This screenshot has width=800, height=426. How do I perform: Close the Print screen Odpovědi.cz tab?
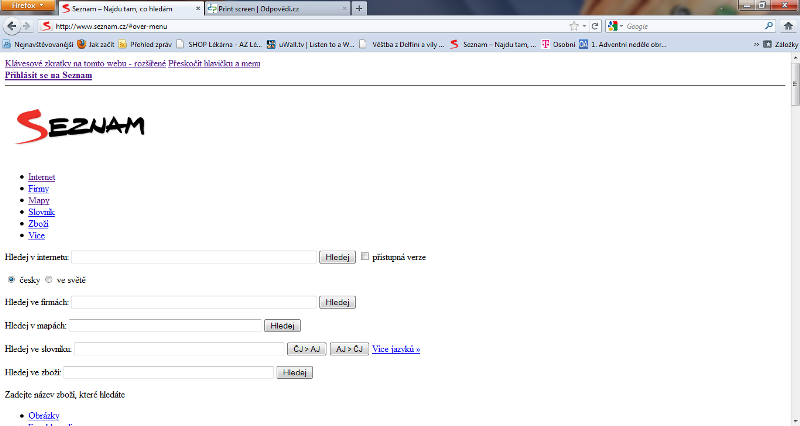(344, 9)
